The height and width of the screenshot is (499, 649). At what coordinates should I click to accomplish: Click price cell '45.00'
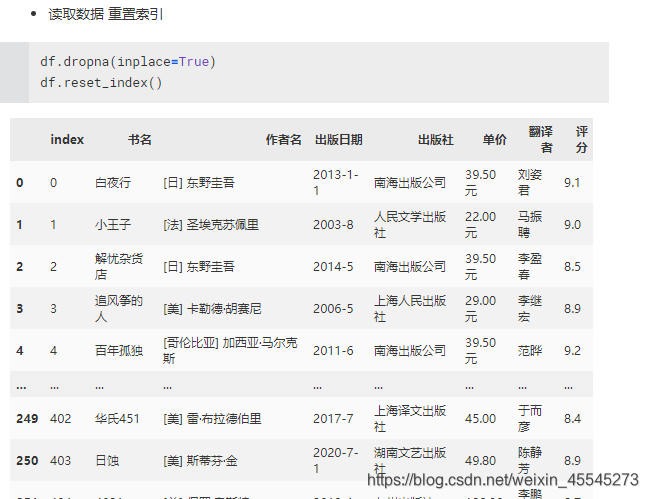pyautogui.click(x=481, y=418)
